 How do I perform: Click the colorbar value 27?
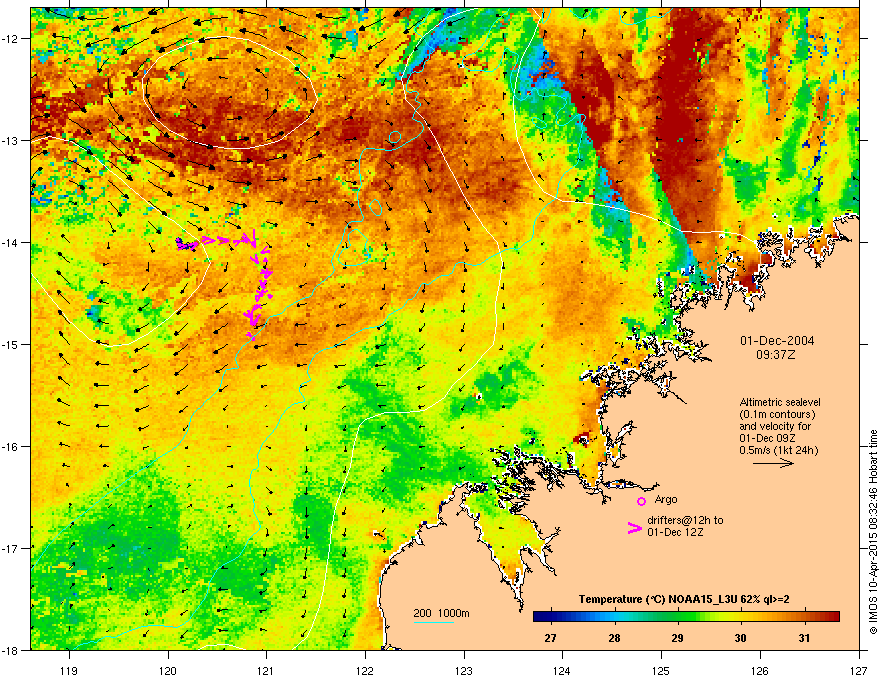[551, 638]
